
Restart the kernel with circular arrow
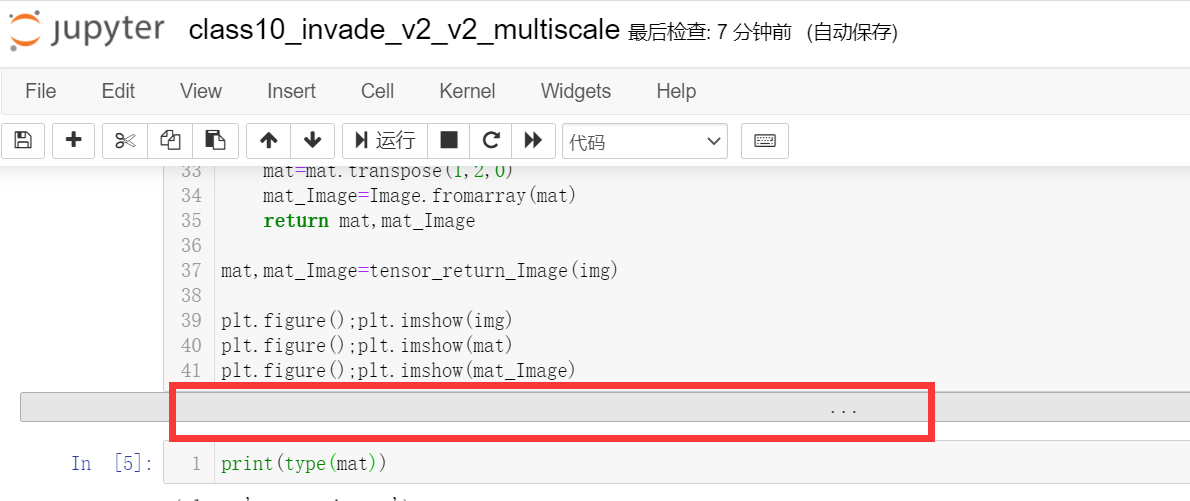click(x=490, y=141)
